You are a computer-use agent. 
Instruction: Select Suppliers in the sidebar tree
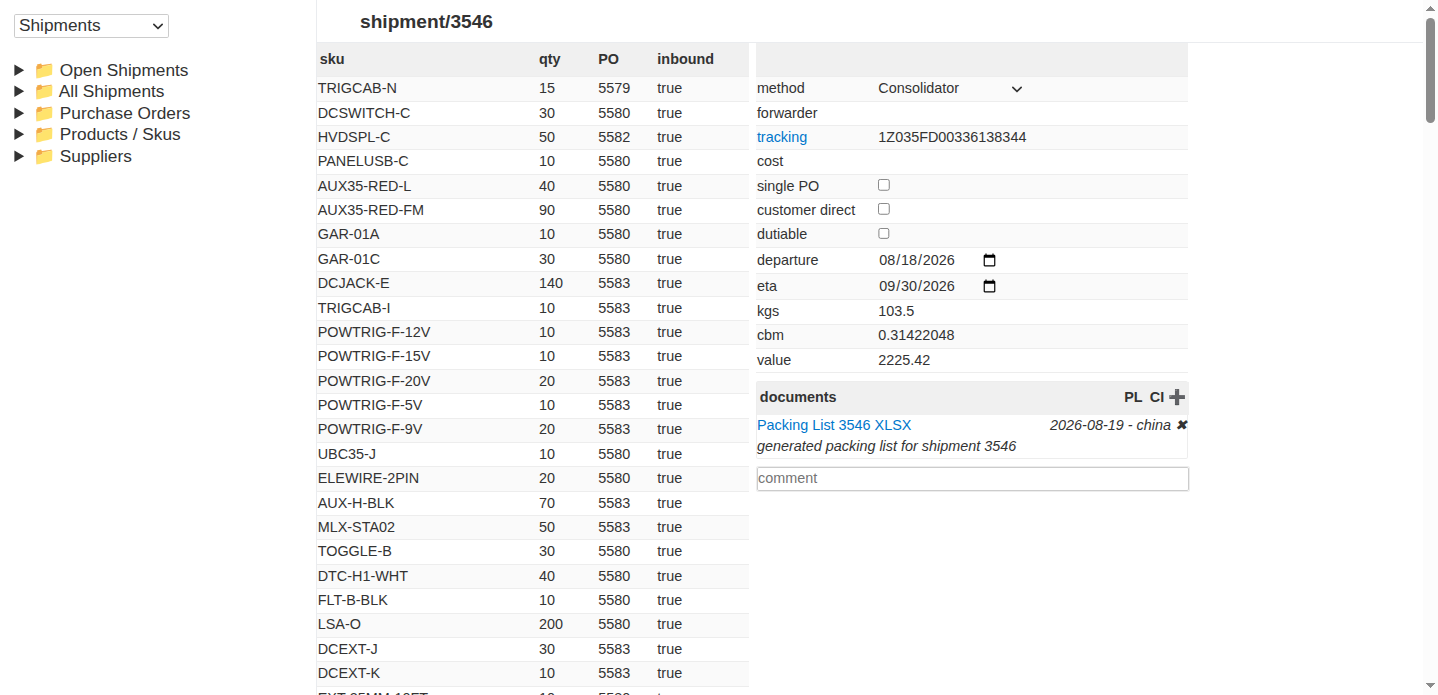click(96, 156)
